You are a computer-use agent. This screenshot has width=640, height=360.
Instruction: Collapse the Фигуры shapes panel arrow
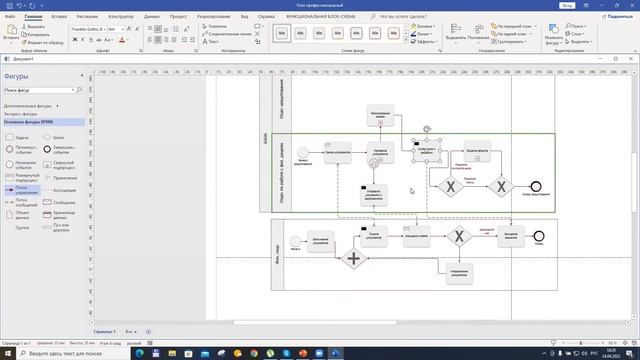[82, 76]
